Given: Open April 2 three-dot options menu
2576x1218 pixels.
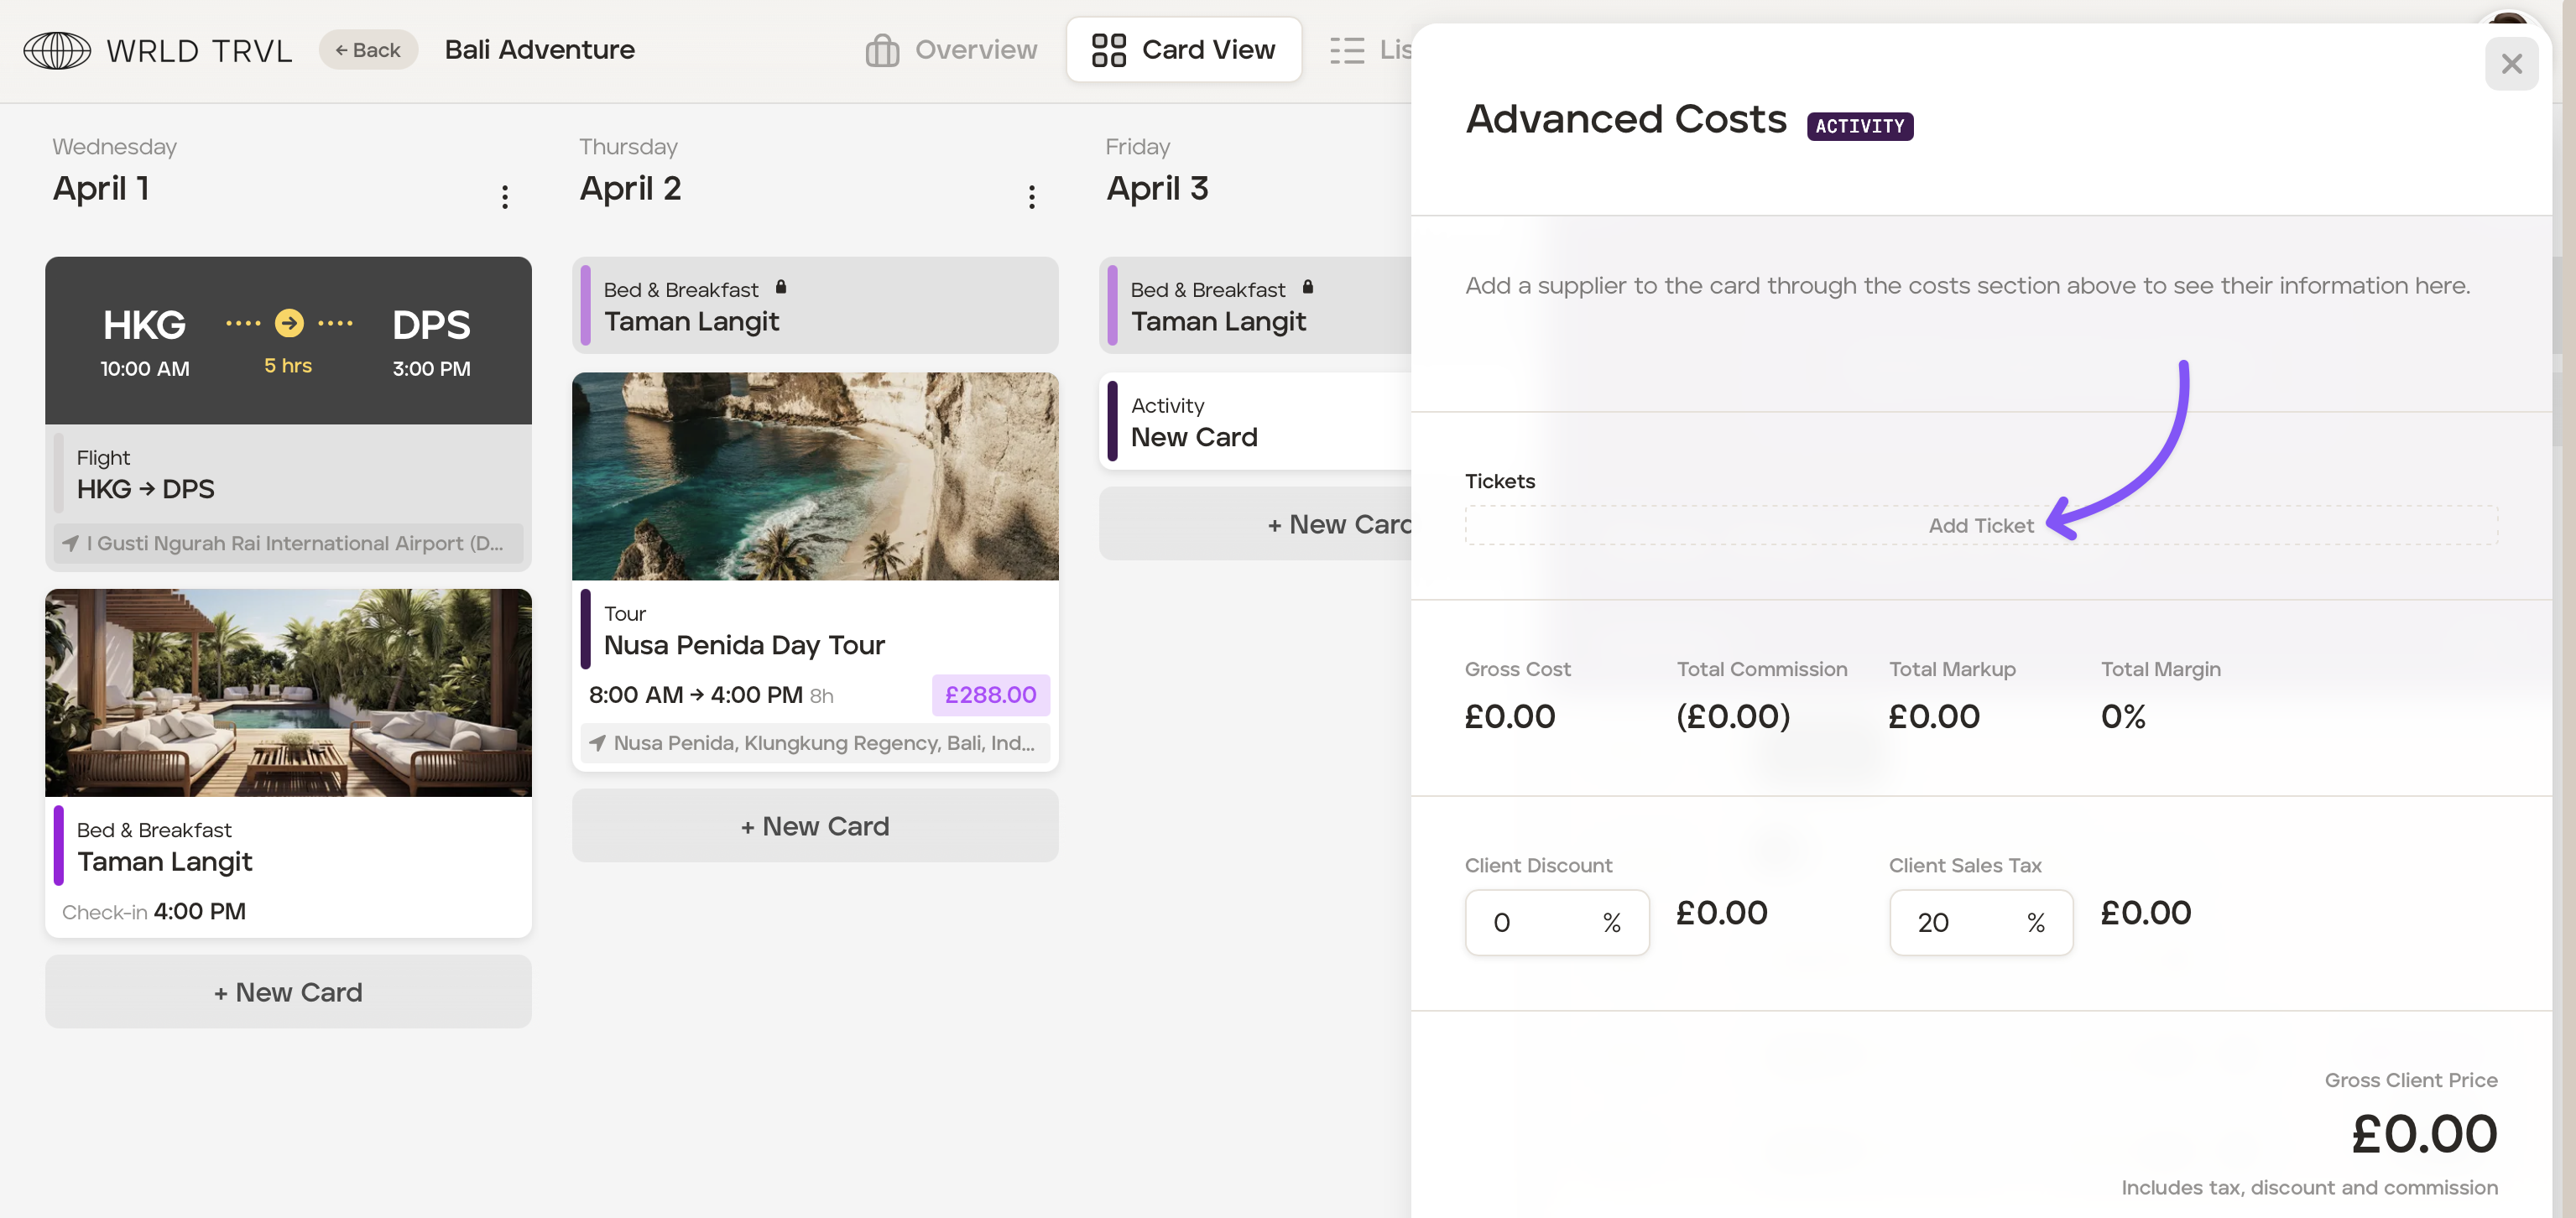Looking at the screenshot, I should (1031, 196).
